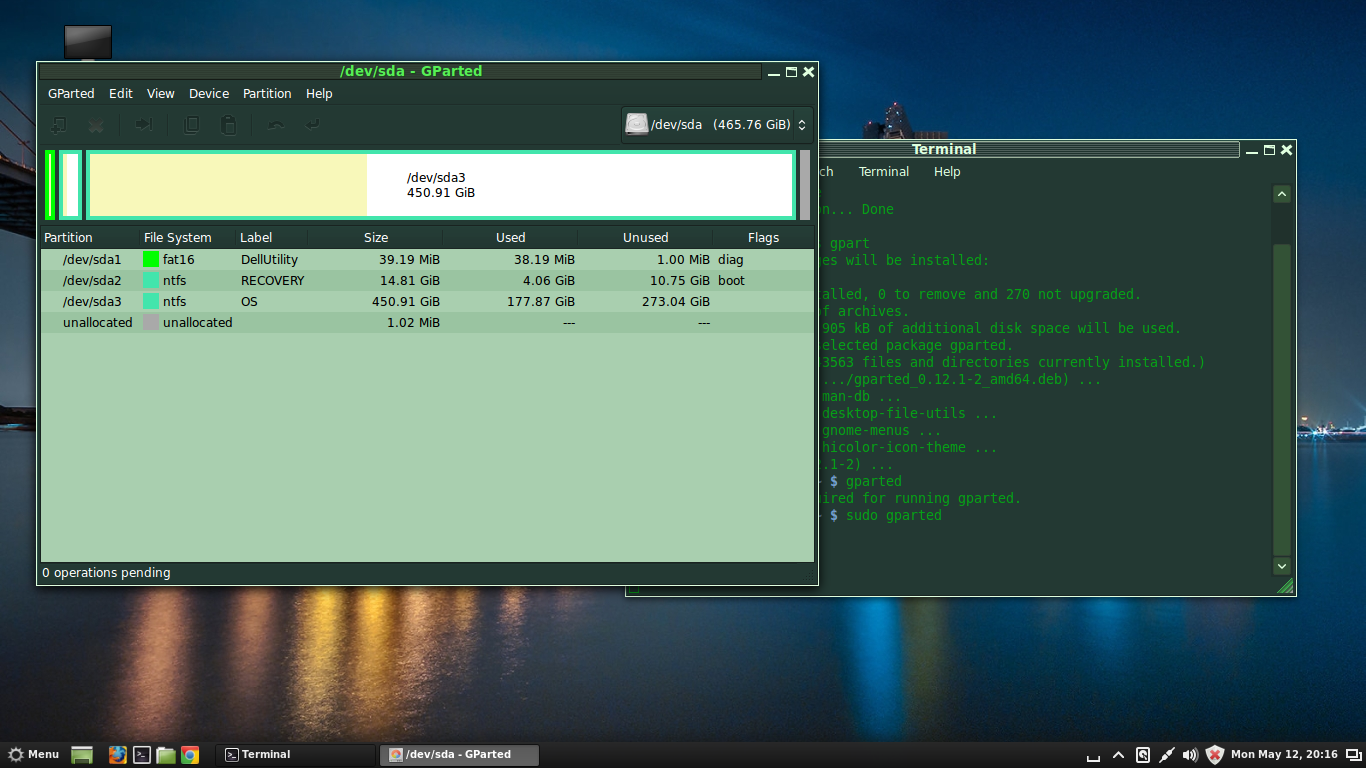This screenshot has height=768, width=1366.
Task: Click the show desktop icon on taskbar
Action: point(82,755)
